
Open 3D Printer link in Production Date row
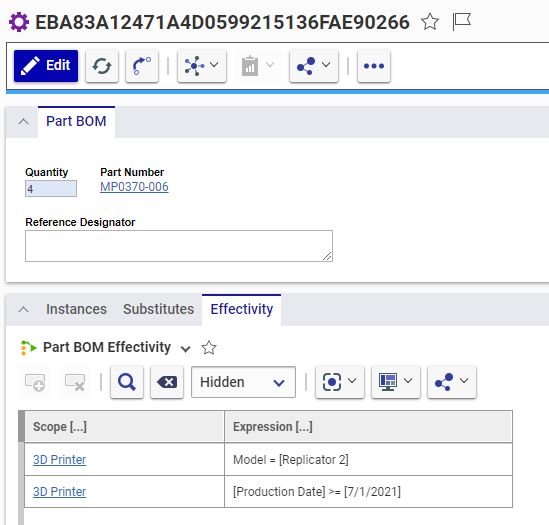pos(59,492)
